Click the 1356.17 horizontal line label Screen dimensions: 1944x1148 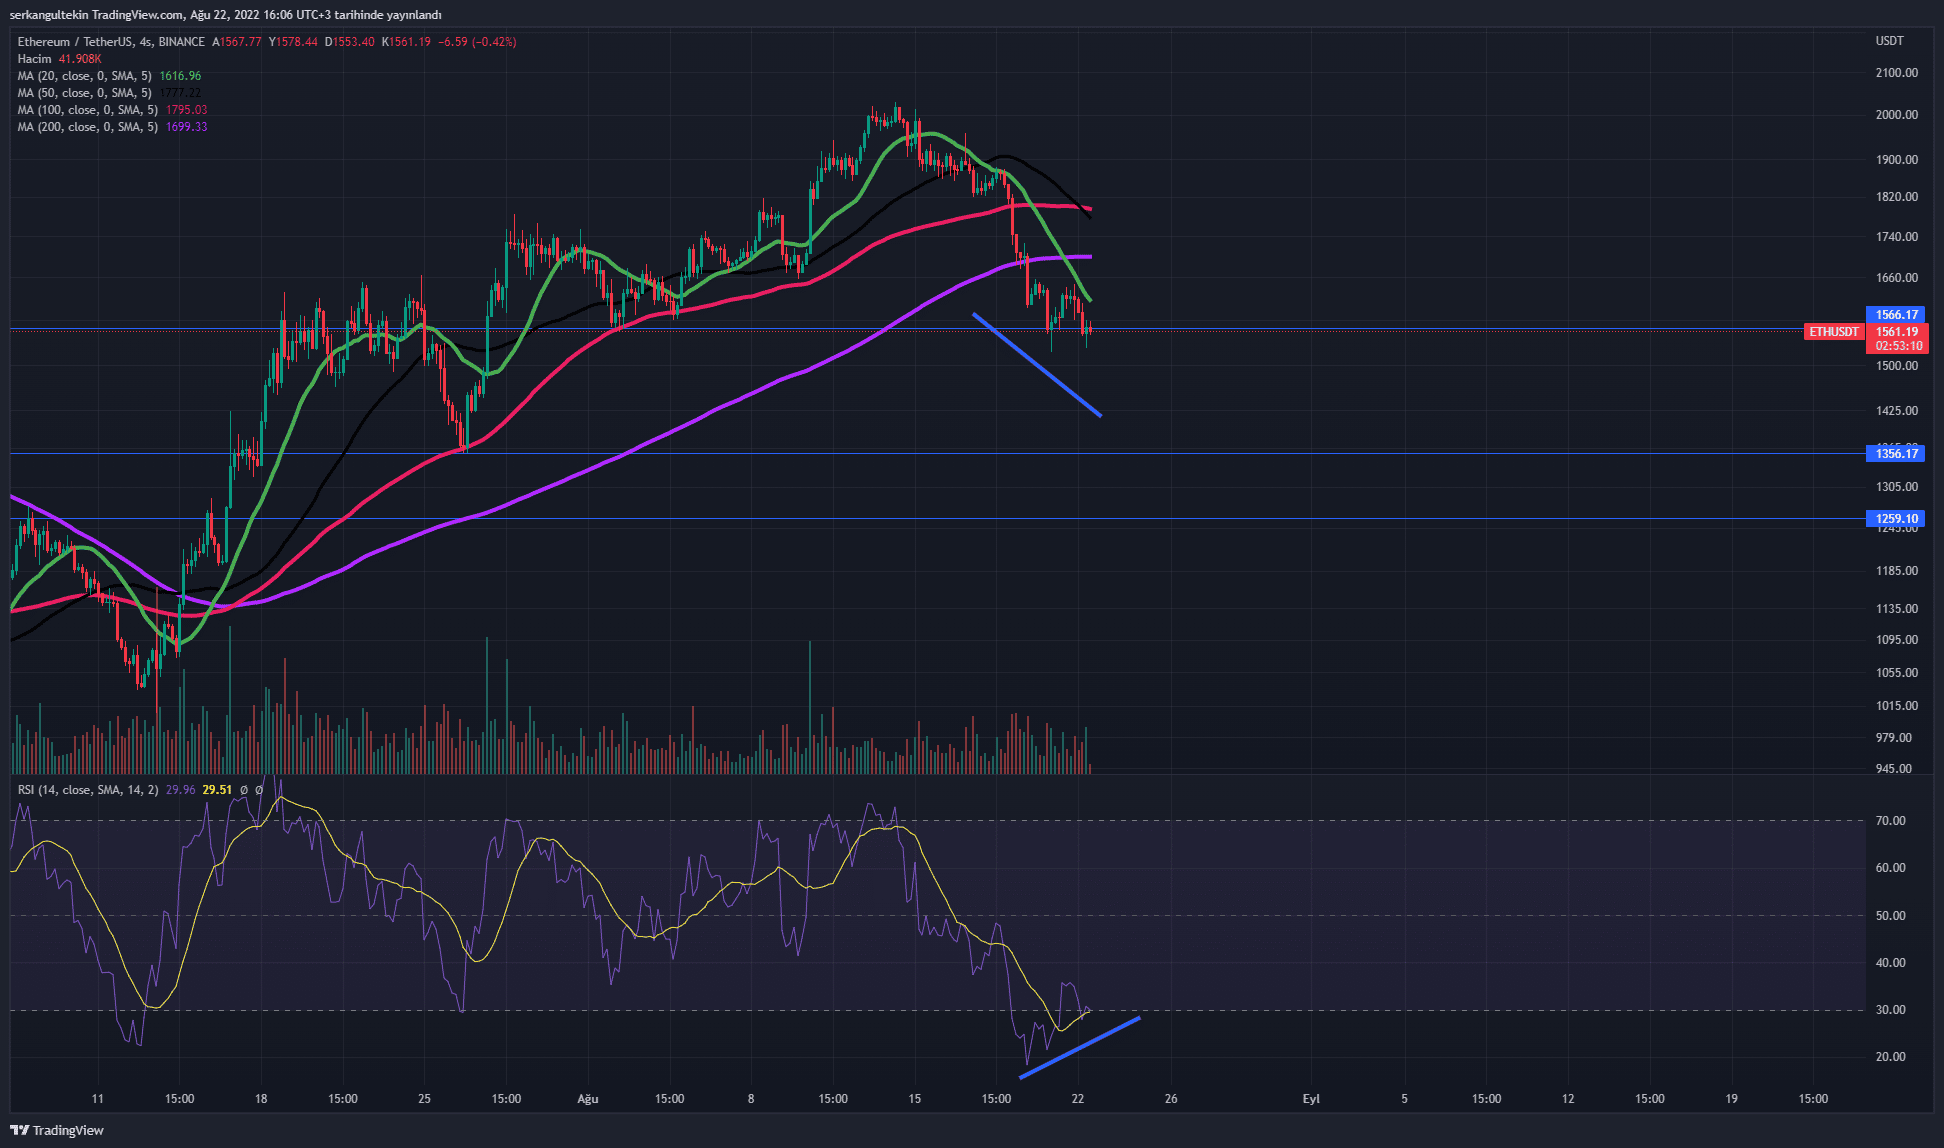click(x=1896, y=454)
